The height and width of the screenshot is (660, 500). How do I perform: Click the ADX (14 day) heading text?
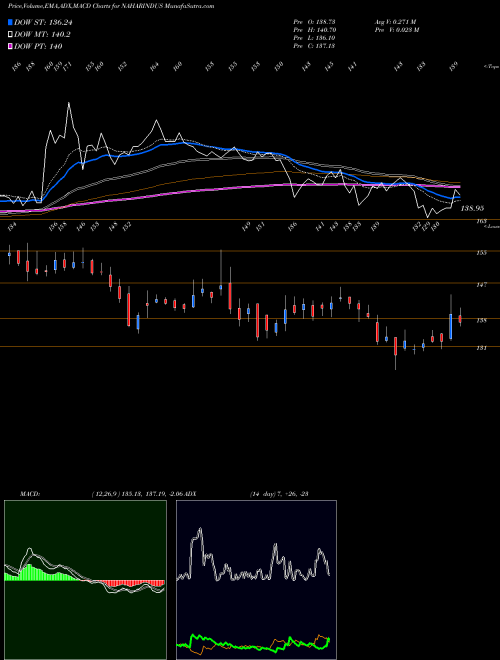click(247, 494)
